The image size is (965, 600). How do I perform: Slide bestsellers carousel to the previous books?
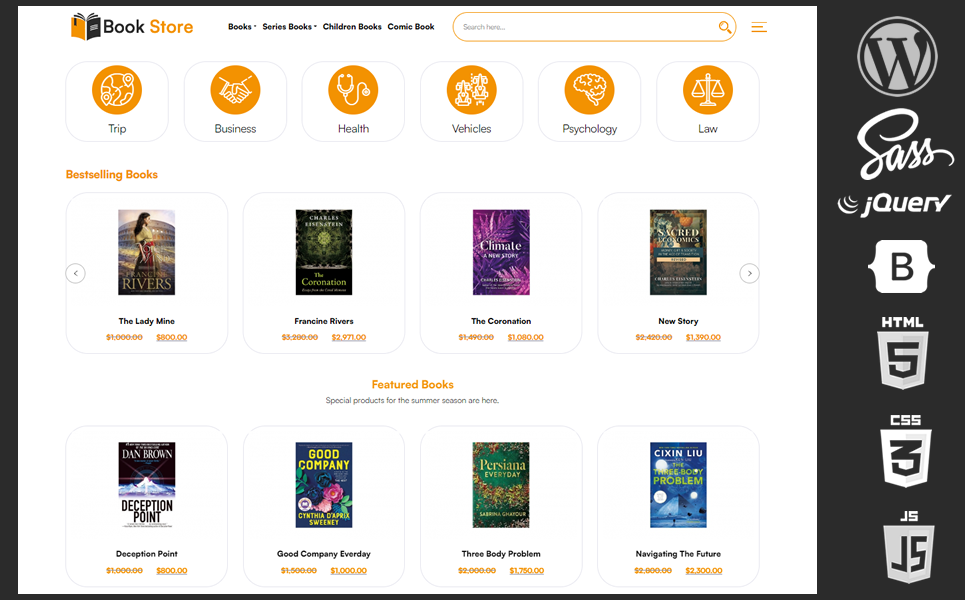[75, 273]
